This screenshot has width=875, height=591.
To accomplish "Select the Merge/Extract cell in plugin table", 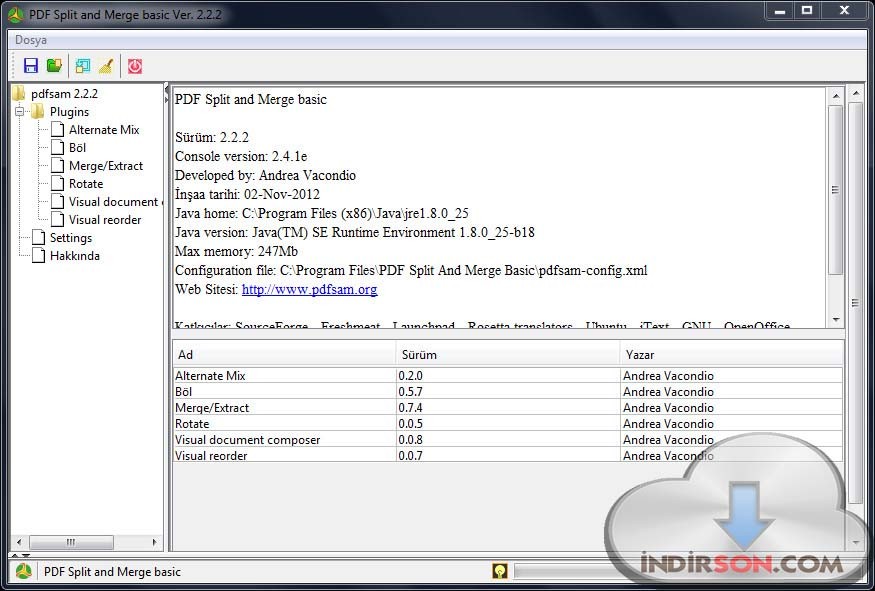I will 285,407.
